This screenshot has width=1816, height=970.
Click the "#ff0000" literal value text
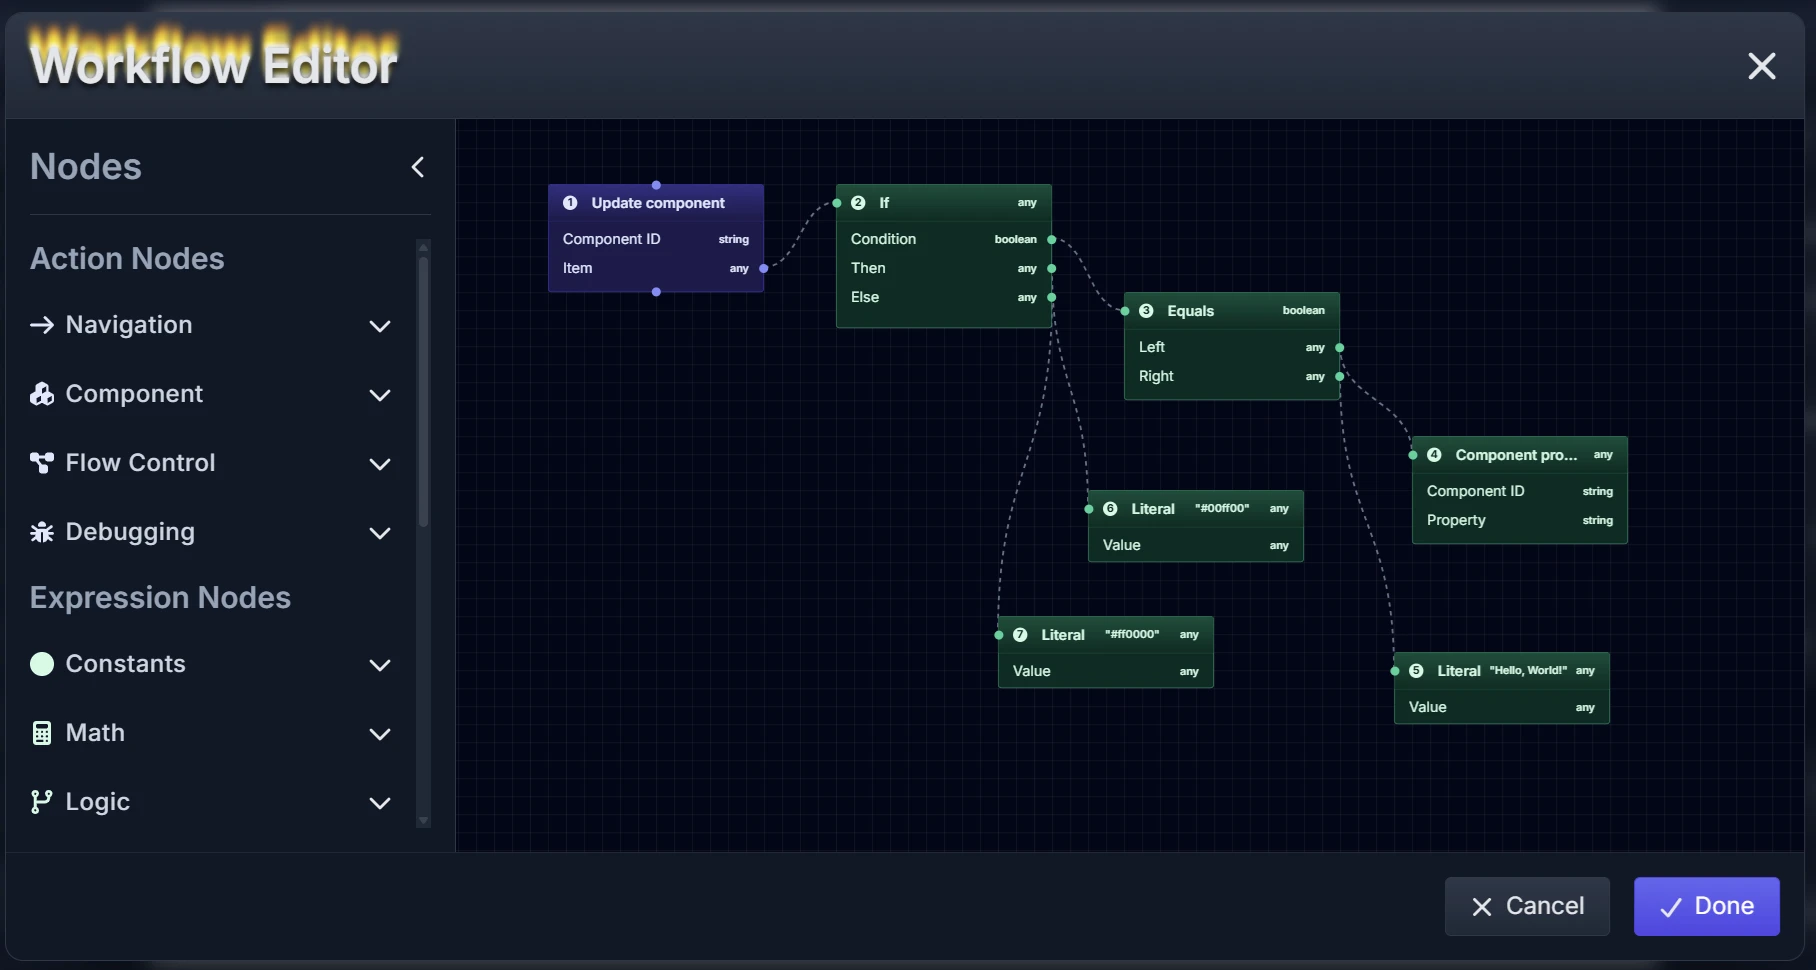click(x=1132, y=634)
